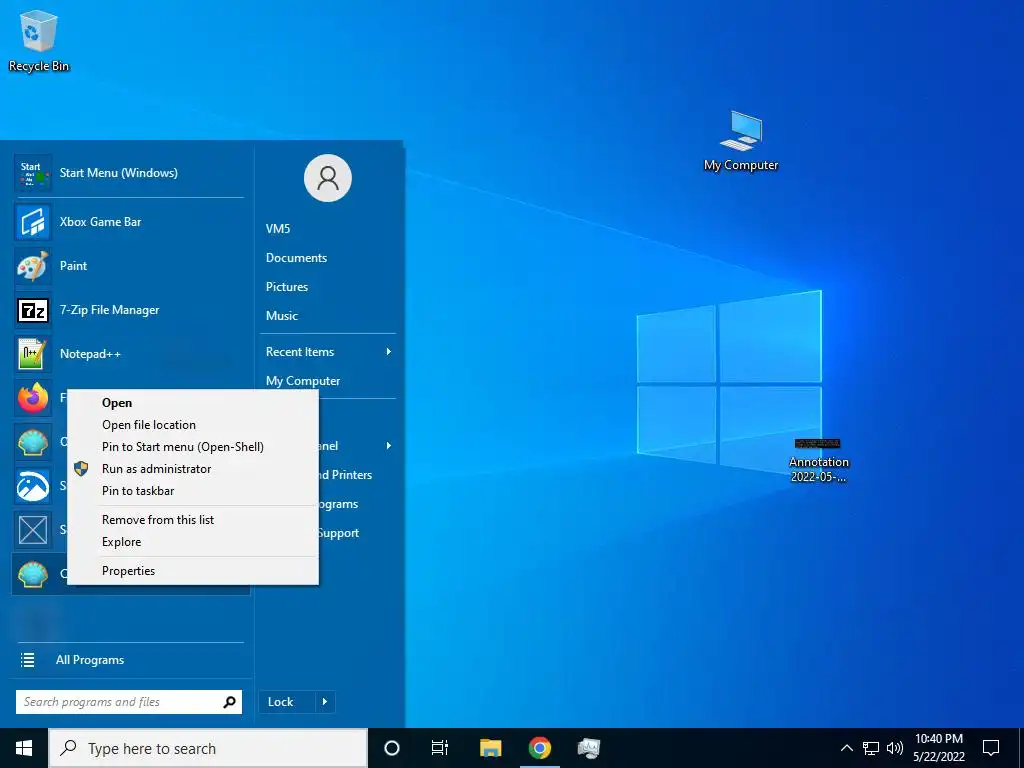Choose Remove from this list
This screenshot has height=768, width=1024.
pos(193,520)
